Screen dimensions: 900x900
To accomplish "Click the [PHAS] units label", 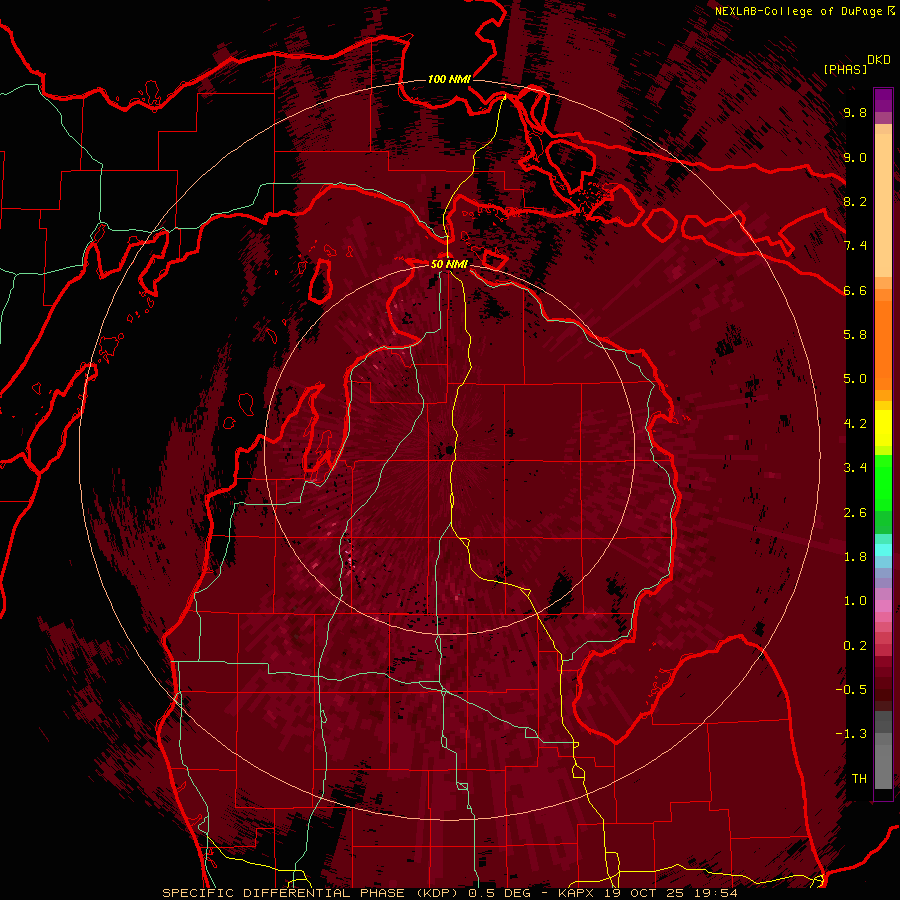I will (x=845, y=69).
